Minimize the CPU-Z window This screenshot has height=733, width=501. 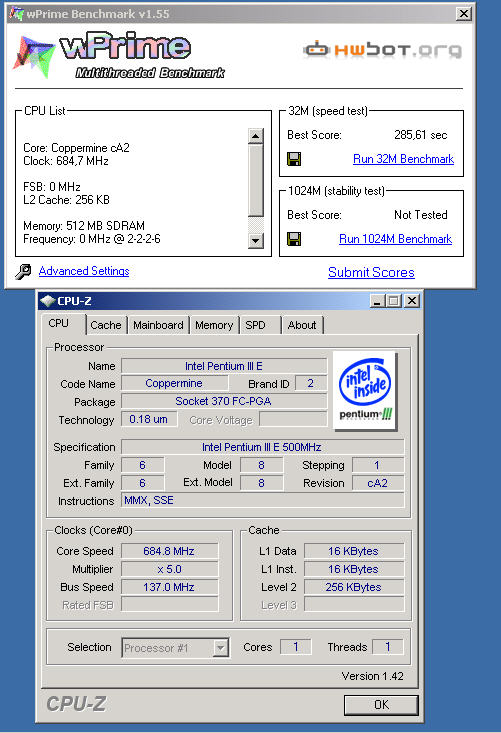pyautogui.click(x=377, y=301)
